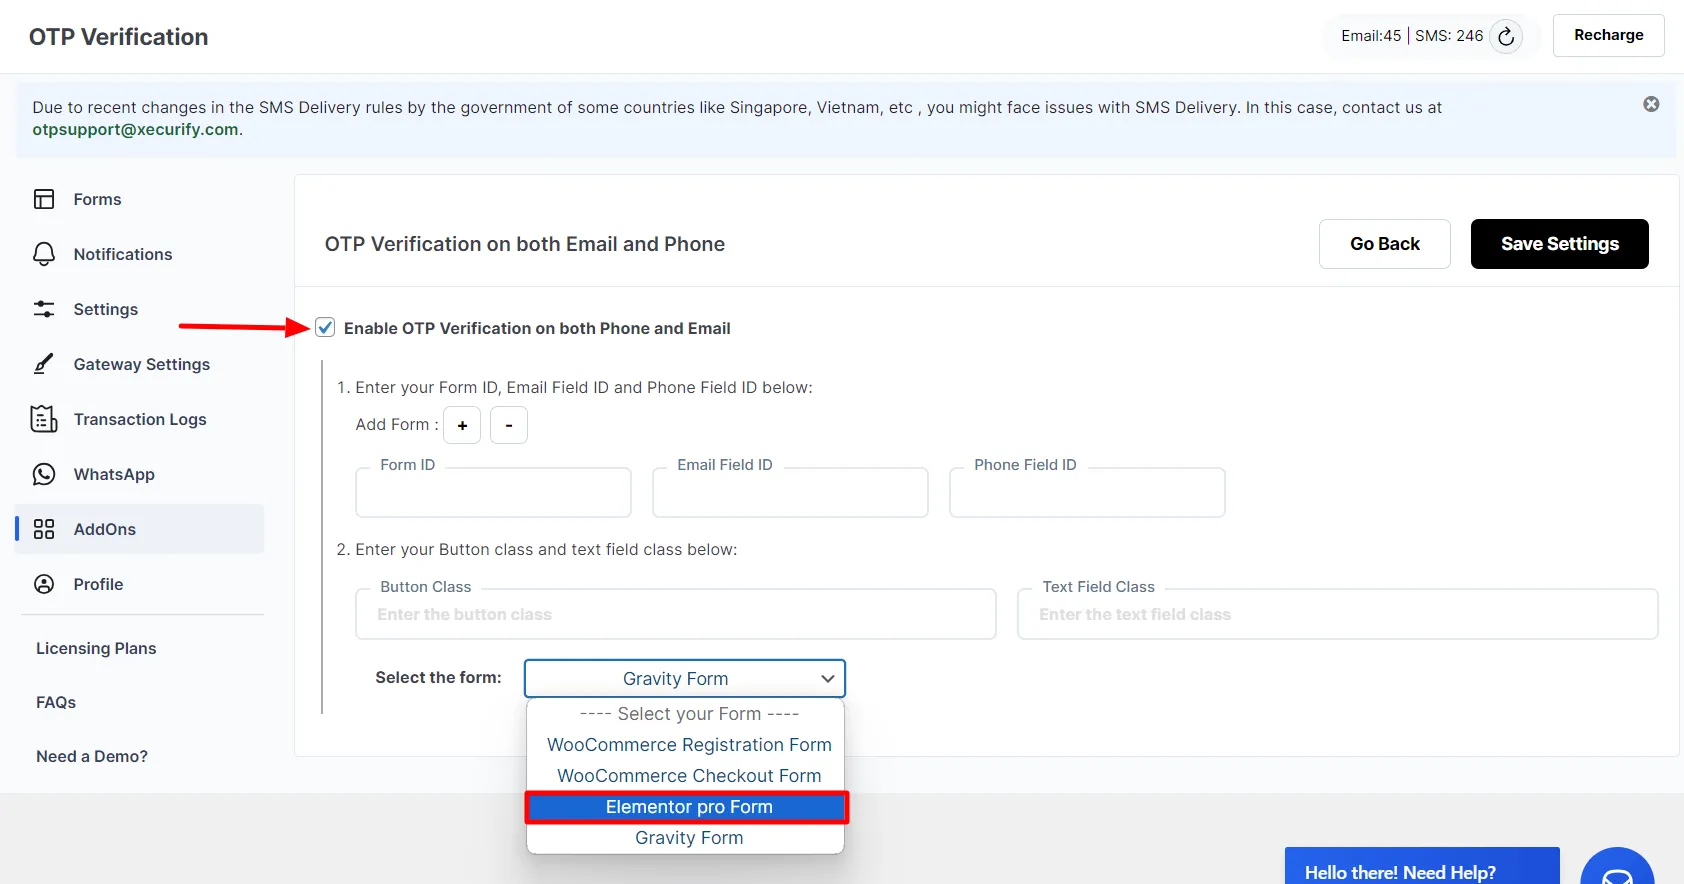The height and width of the screenshot is (884, 1684).
Task: Click the Transaction Logs clipboard icon
Action: (x=44, y=419)
